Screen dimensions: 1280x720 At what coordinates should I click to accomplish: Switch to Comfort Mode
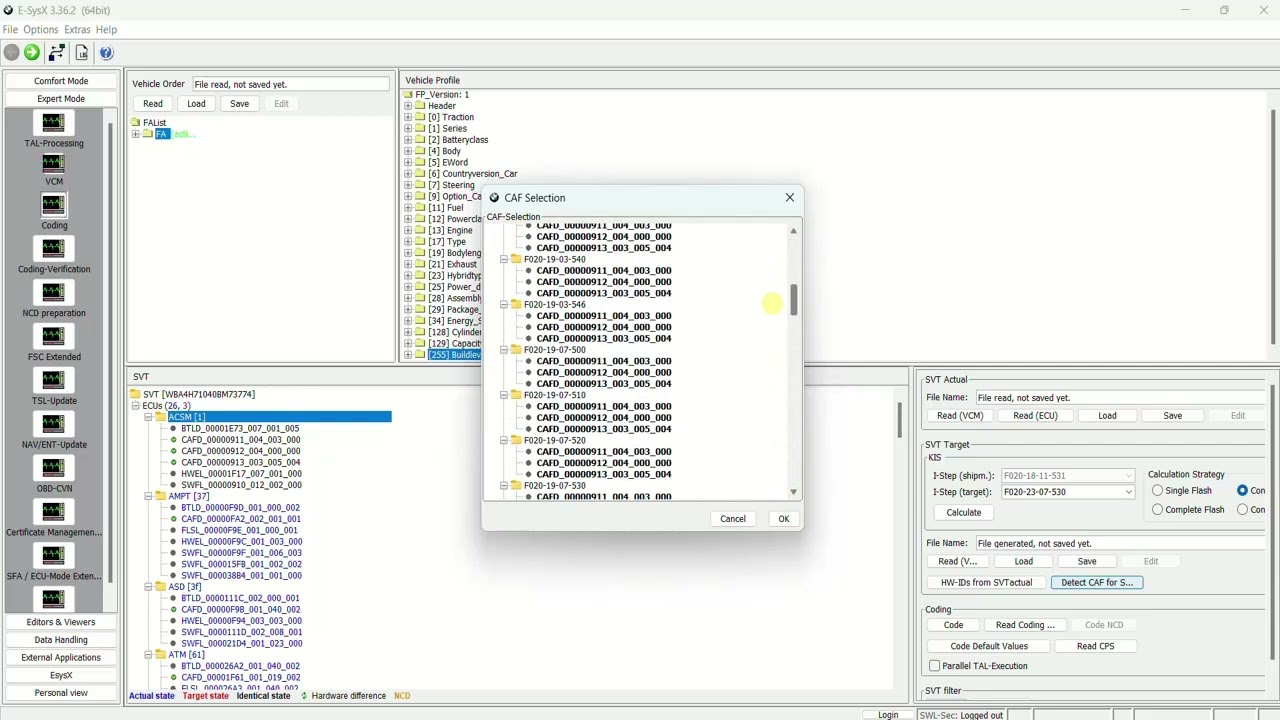(61, 81)
